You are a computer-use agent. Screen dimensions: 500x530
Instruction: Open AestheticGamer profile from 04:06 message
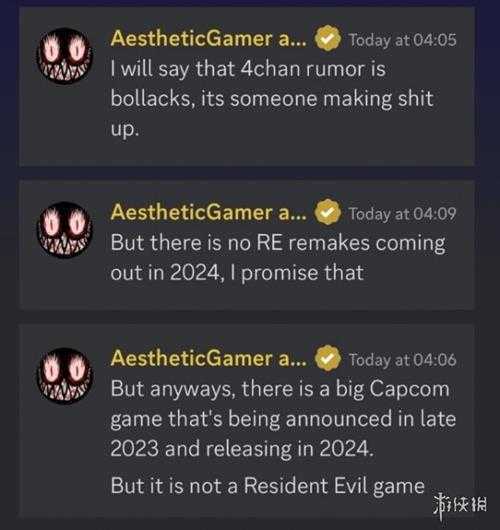209,358
